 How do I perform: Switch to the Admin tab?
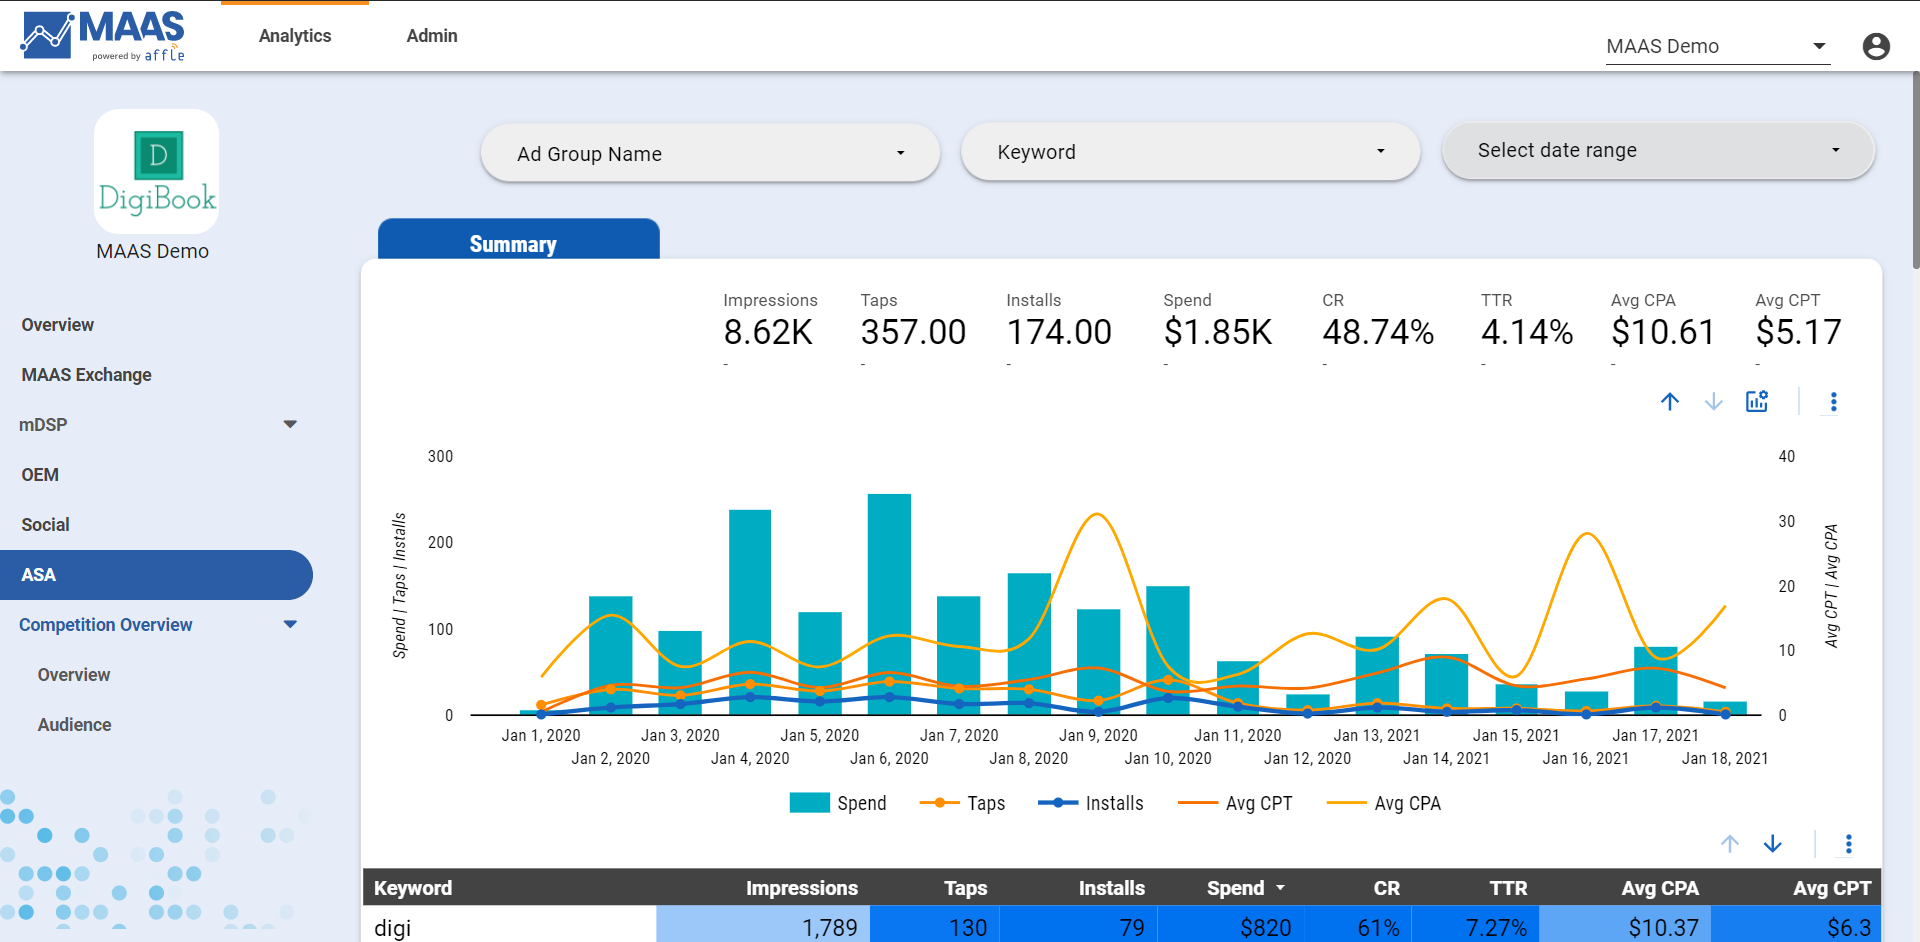tap(431, 35)
